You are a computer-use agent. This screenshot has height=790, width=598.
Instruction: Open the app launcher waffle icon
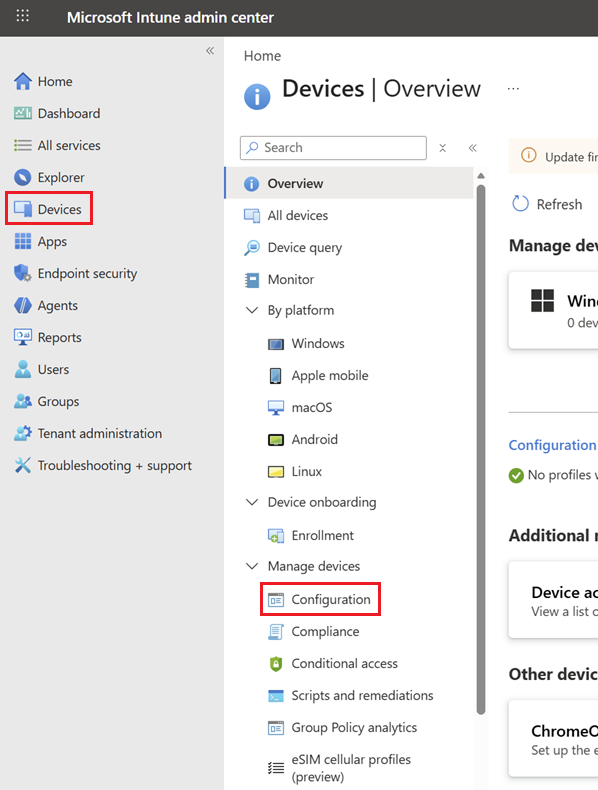point(23,16)
